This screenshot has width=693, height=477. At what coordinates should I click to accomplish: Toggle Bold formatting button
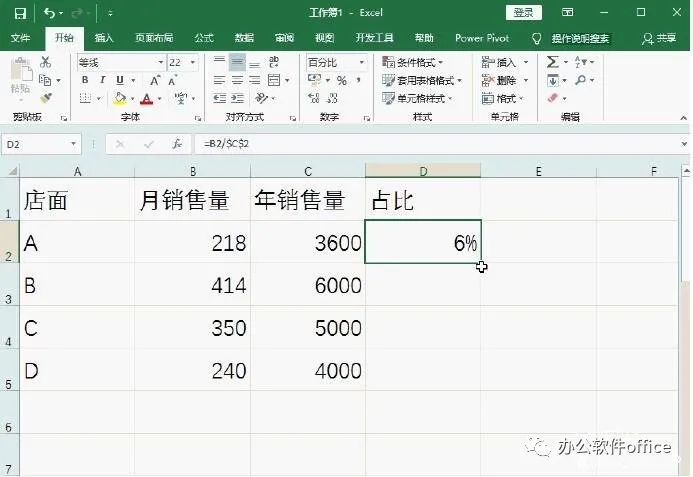pos(85,80)
